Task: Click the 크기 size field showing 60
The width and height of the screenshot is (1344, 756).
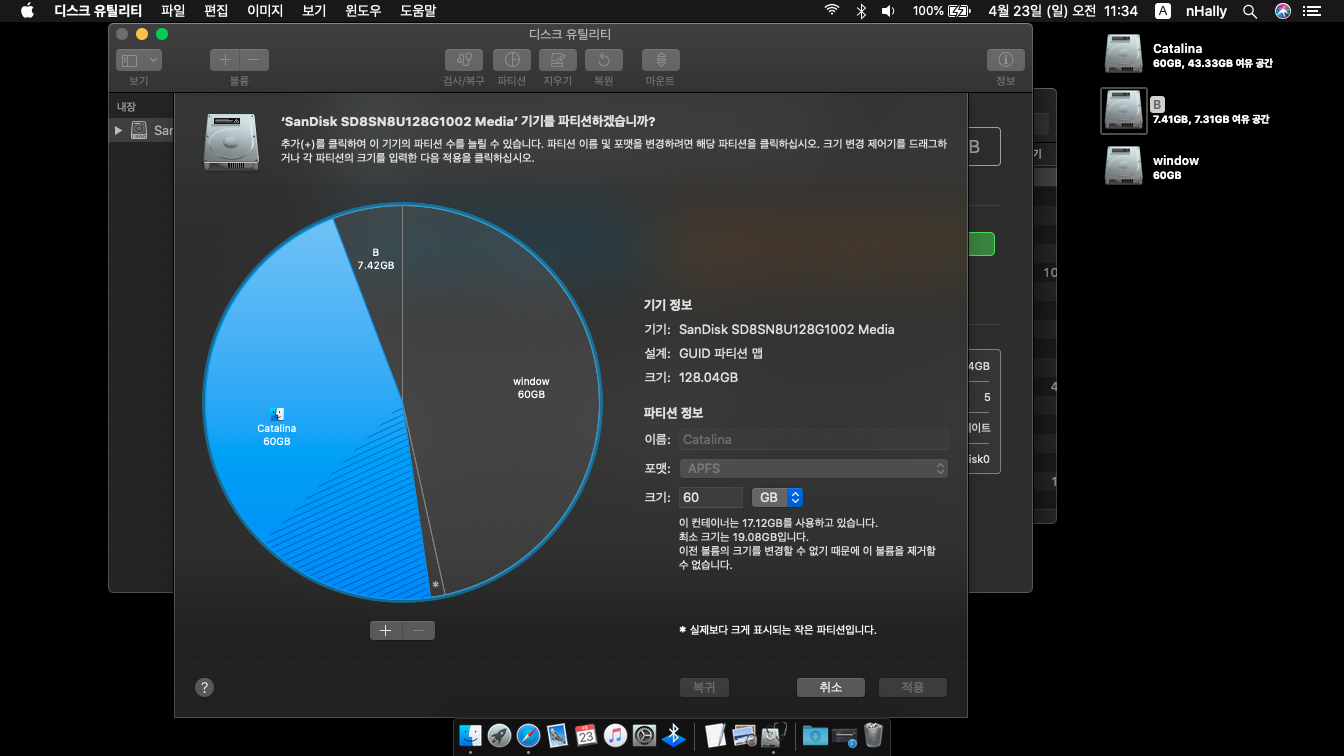Action: point(710,497)
